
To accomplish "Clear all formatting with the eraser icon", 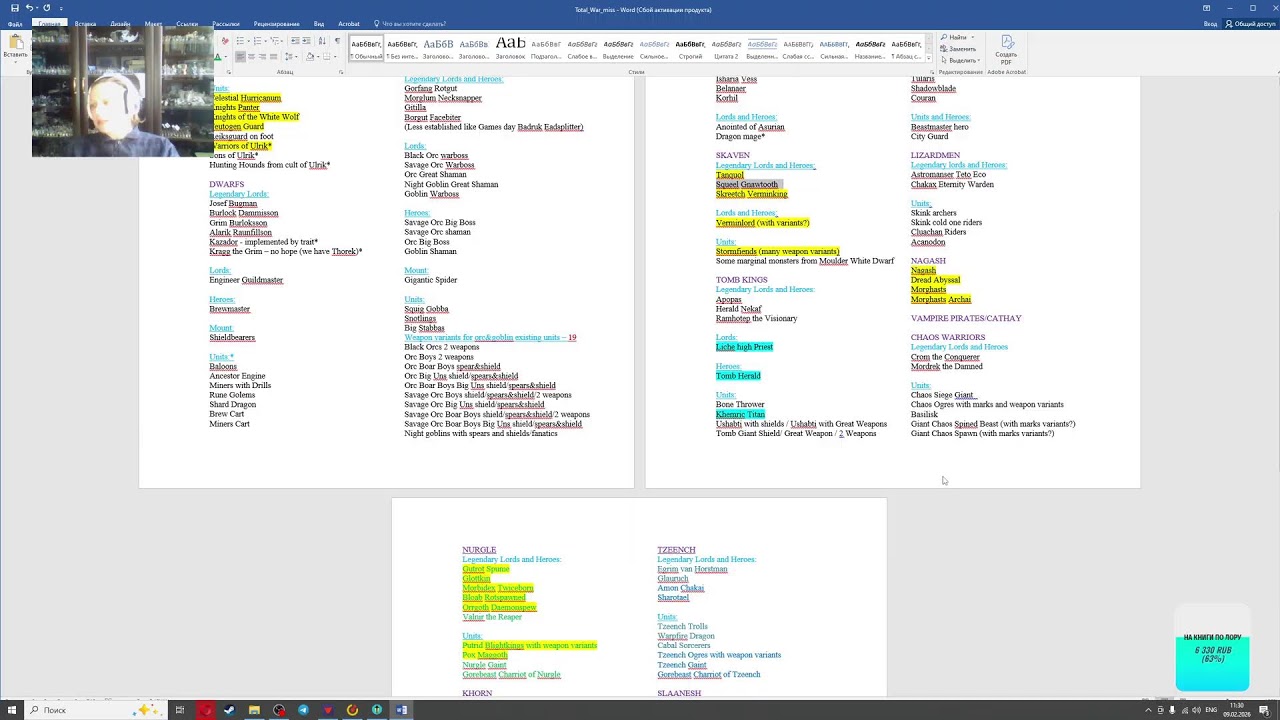I will 225,41.
